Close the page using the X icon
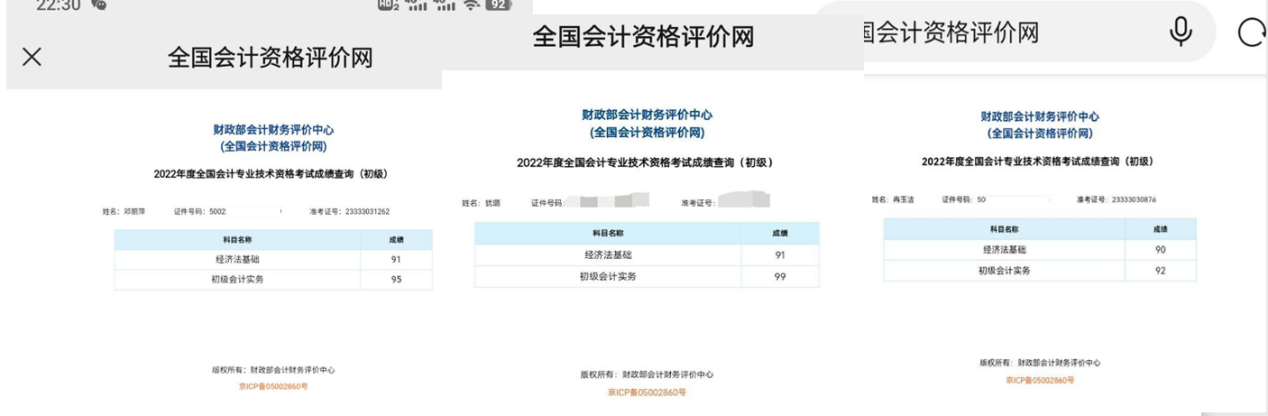 click(x=32, y=57)
